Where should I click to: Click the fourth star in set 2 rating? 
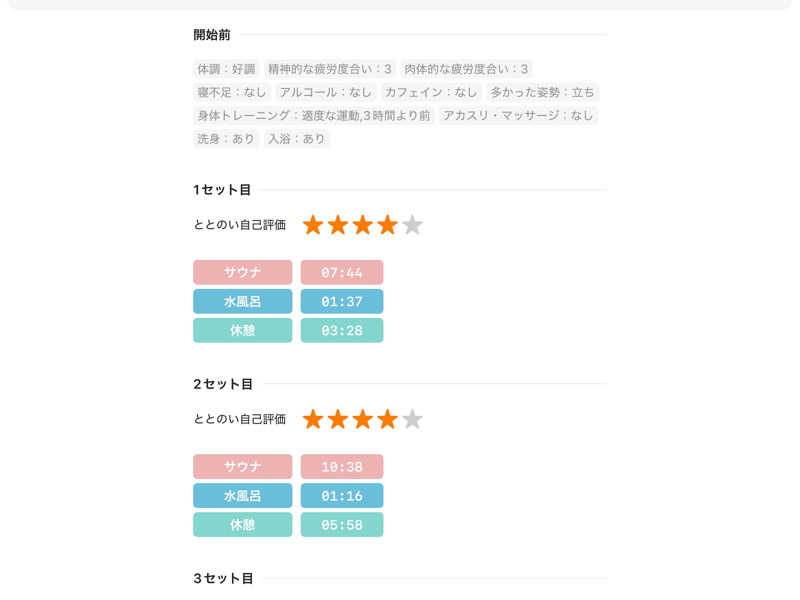387,419
